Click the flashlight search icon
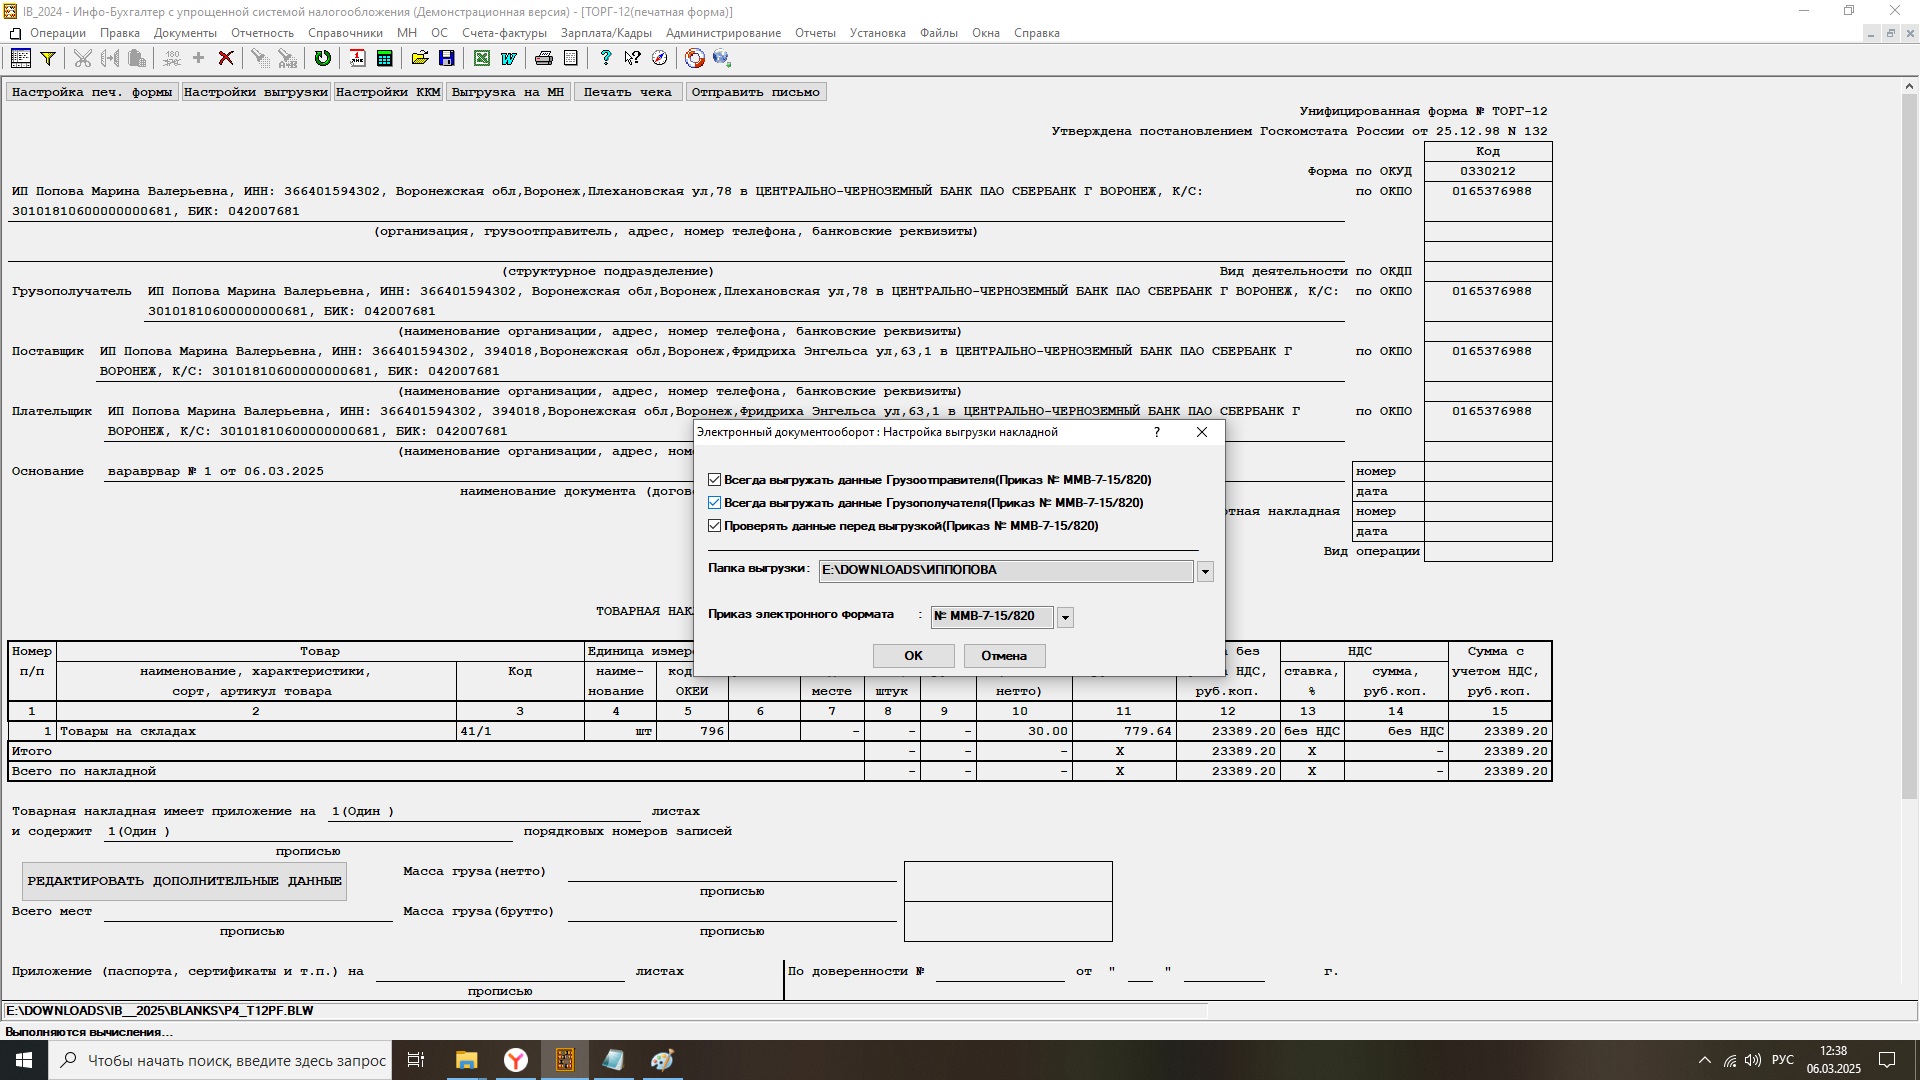This screenshot has height=1080, width=1920. 259,59
